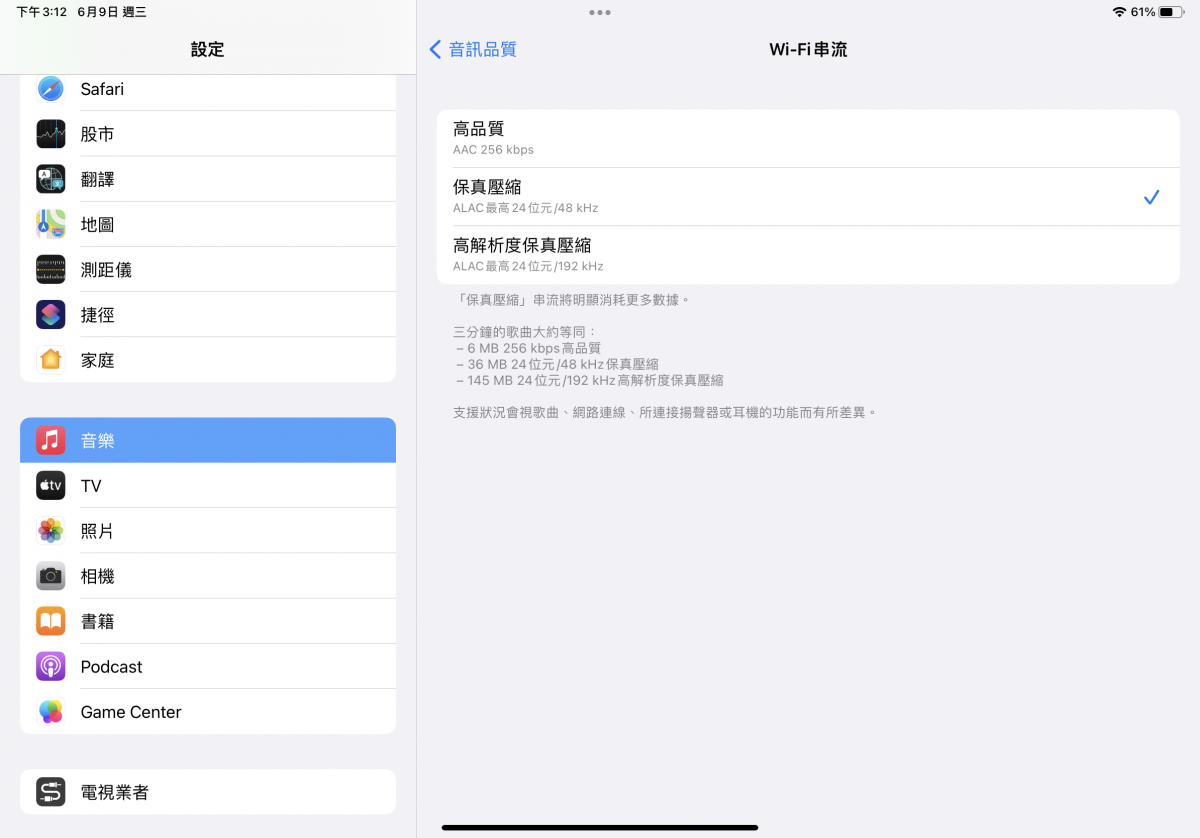Viewport: 1200px width, 838px height.
Task: Tap the Home (家庭) house icon
Action: pyautogui.click(x=51, y=360)
